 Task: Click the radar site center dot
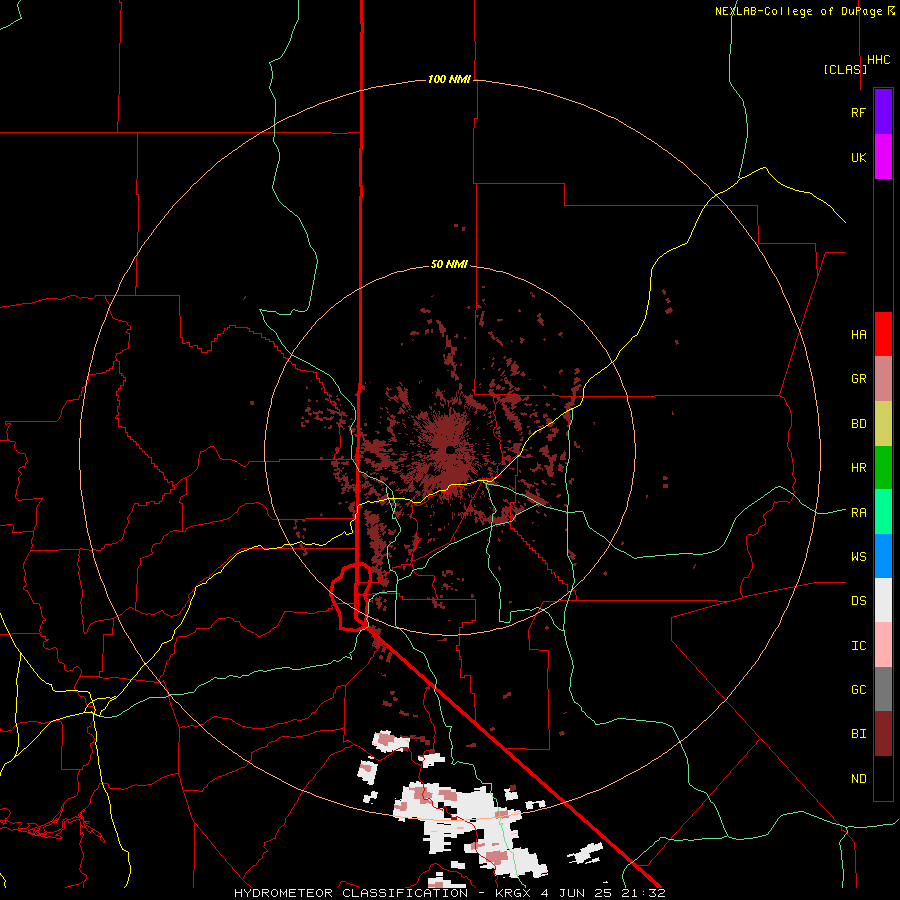click(450, 449)
